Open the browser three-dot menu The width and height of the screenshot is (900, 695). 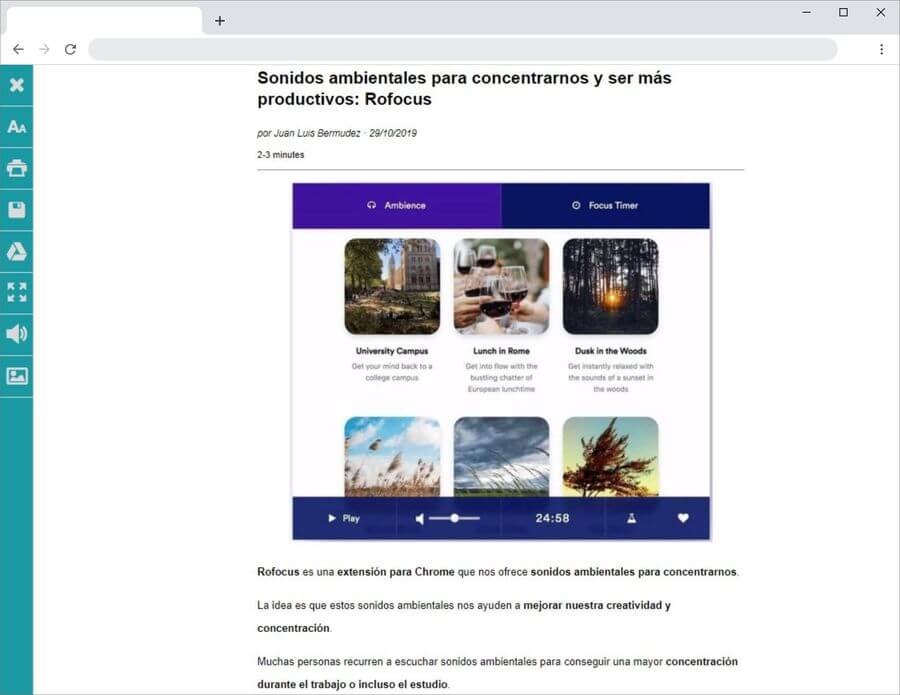[x=882, y=49]
